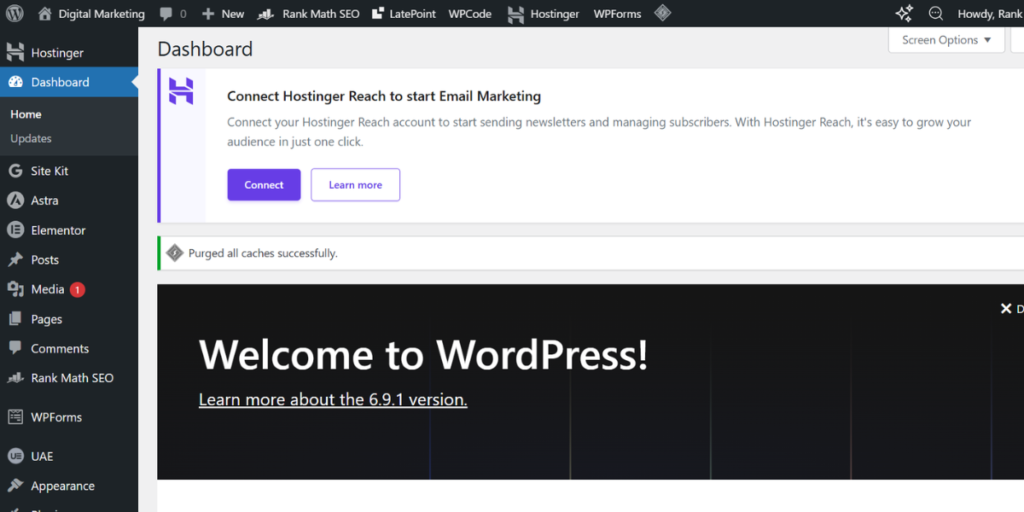Open Learn more about the 6.9.1 version link
Image resolution: width=1024 pixels, height=512 pixels.
click(333, 400)
